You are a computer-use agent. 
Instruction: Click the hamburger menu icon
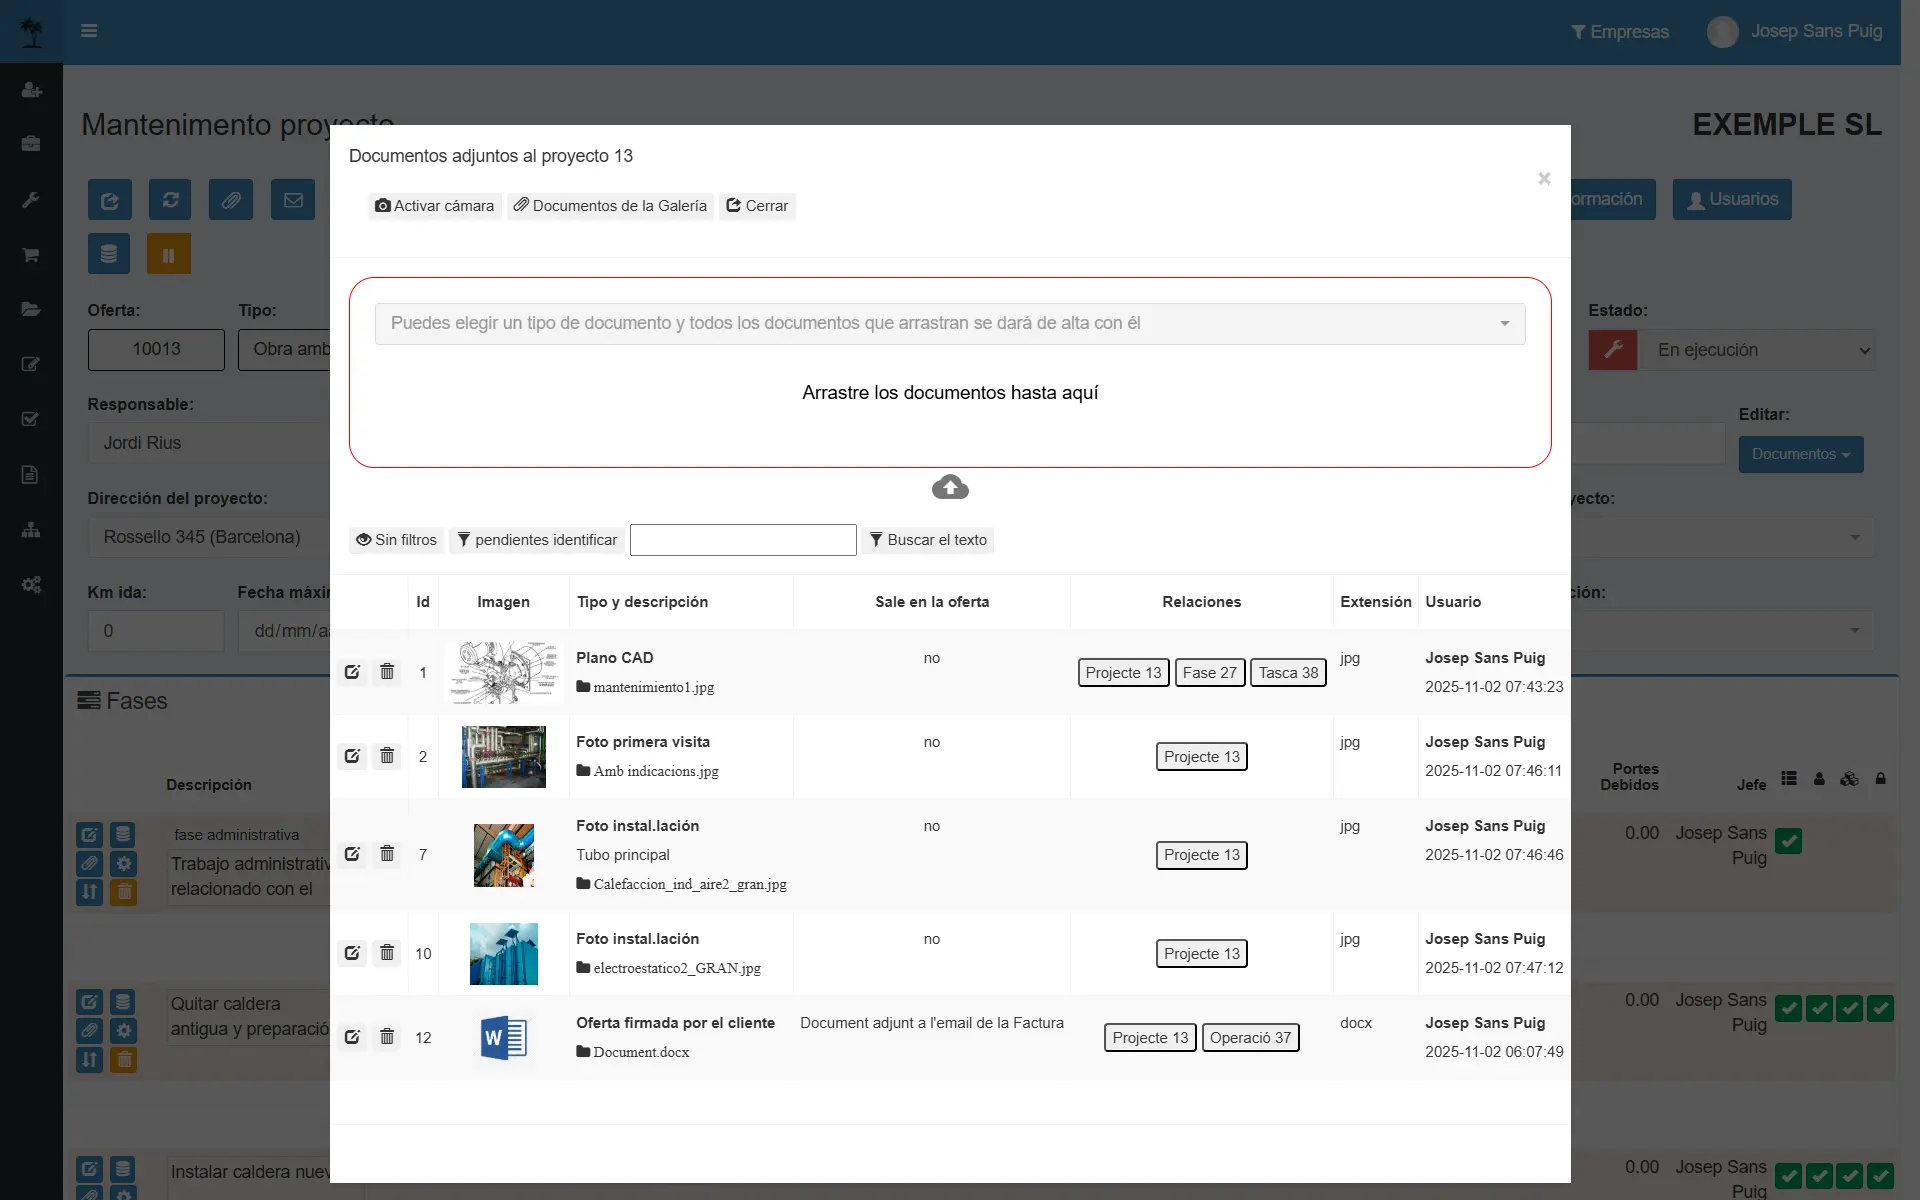coord(89,31)
